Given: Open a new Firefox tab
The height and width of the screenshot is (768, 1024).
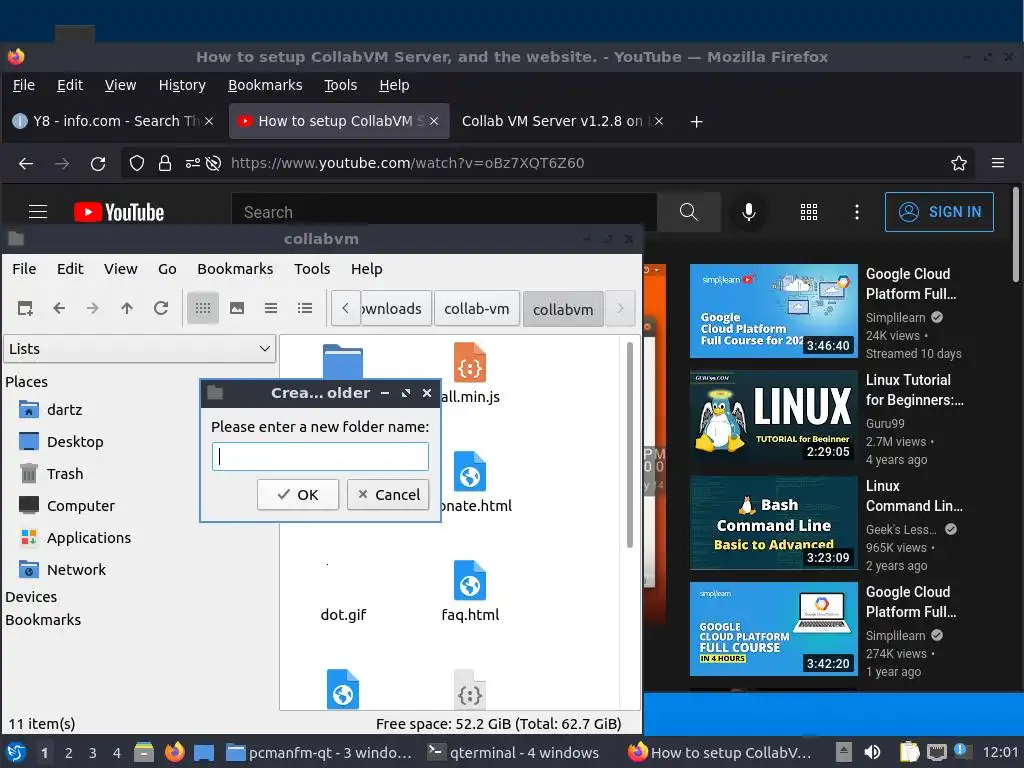Looking at the screenshot, I should point(696,121).
